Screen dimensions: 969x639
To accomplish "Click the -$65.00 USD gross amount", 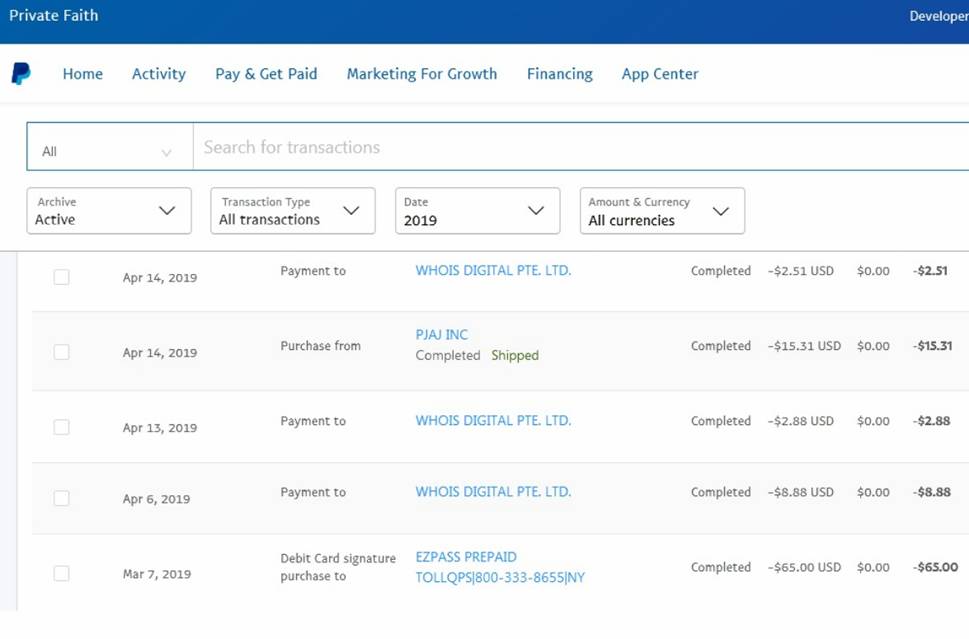I will (x=805, y=567).
